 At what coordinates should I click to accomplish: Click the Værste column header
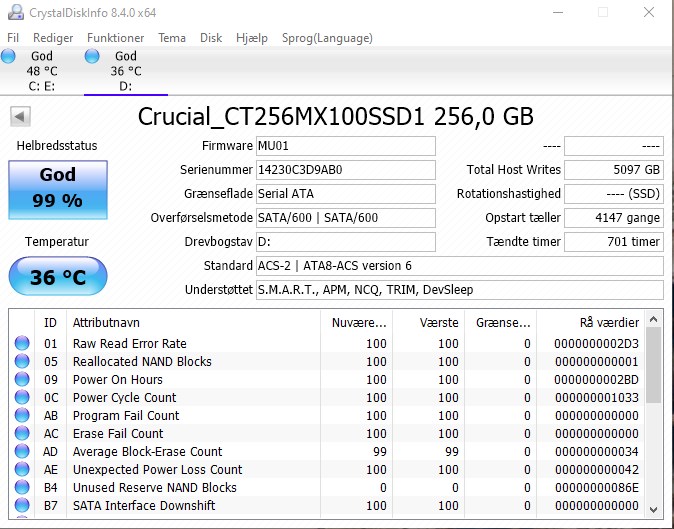coord(428,323)
